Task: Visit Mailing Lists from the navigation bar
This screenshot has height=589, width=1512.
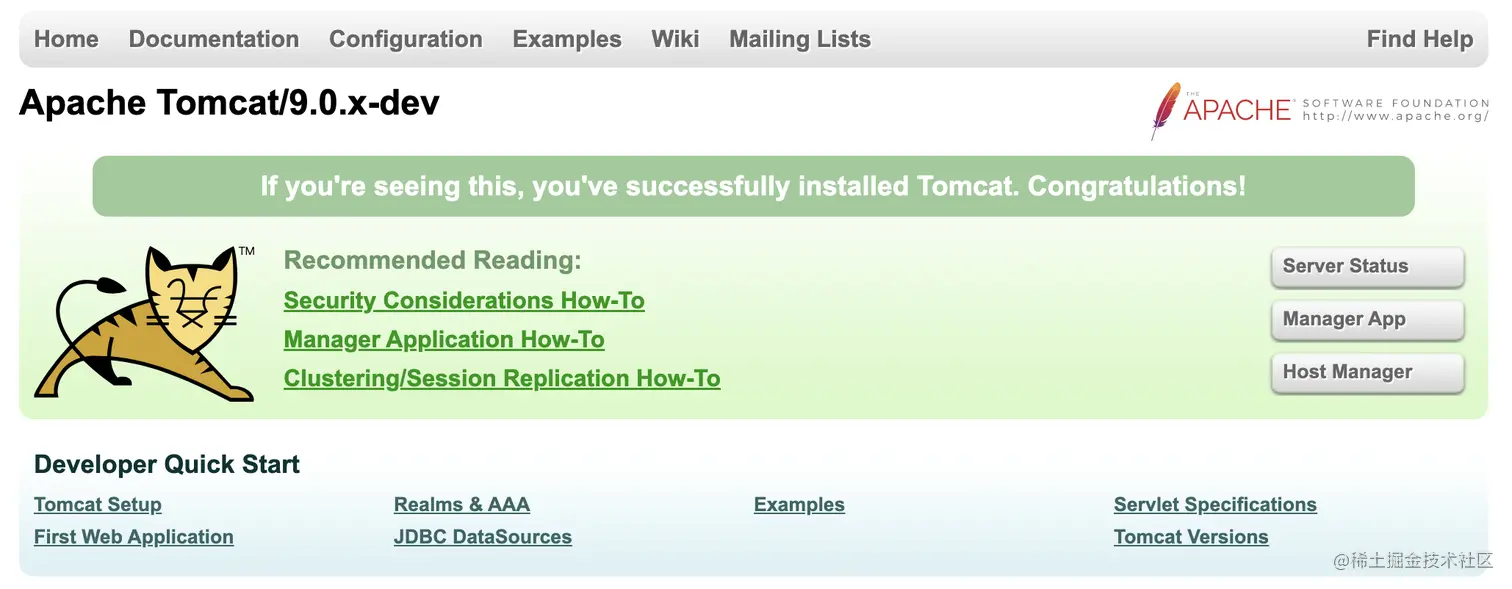Action: pos(800,39)
